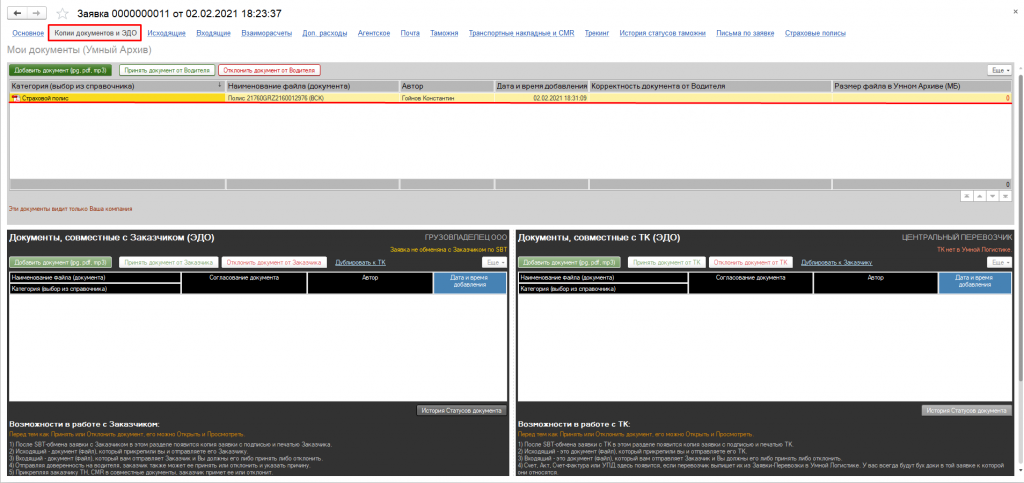Go forward with the right arrow button

point(37,13)
